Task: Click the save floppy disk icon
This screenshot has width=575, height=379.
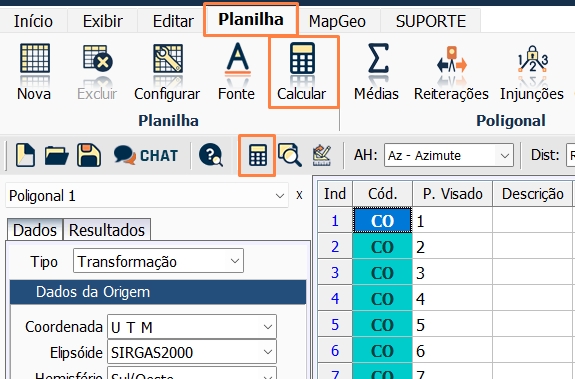Action: (x=89, y=155)
